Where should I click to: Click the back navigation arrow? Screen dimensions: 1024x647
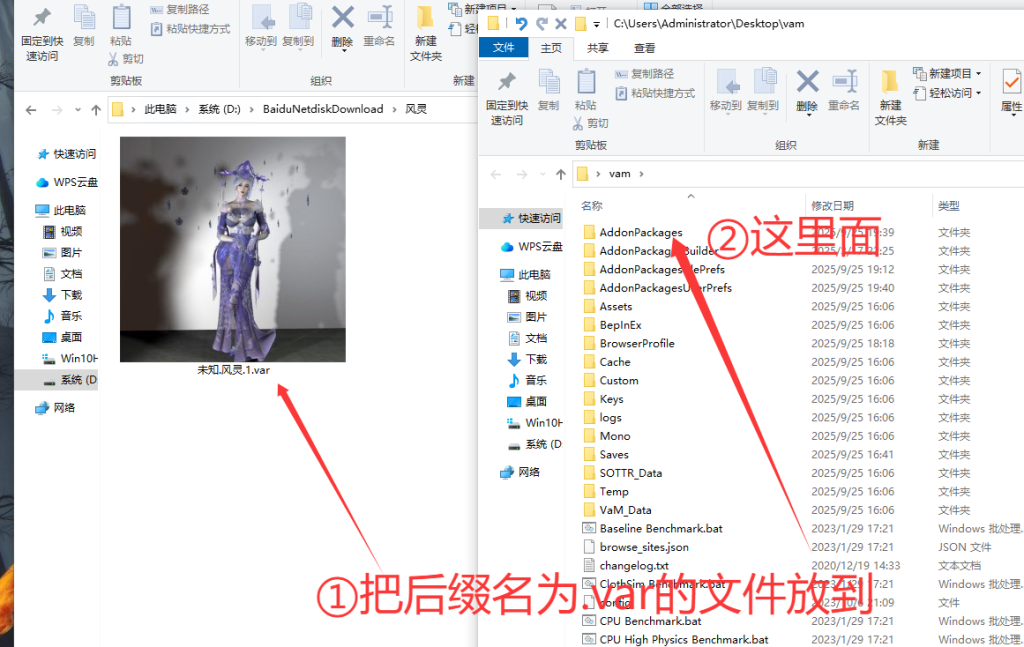(x=495, y=173)
